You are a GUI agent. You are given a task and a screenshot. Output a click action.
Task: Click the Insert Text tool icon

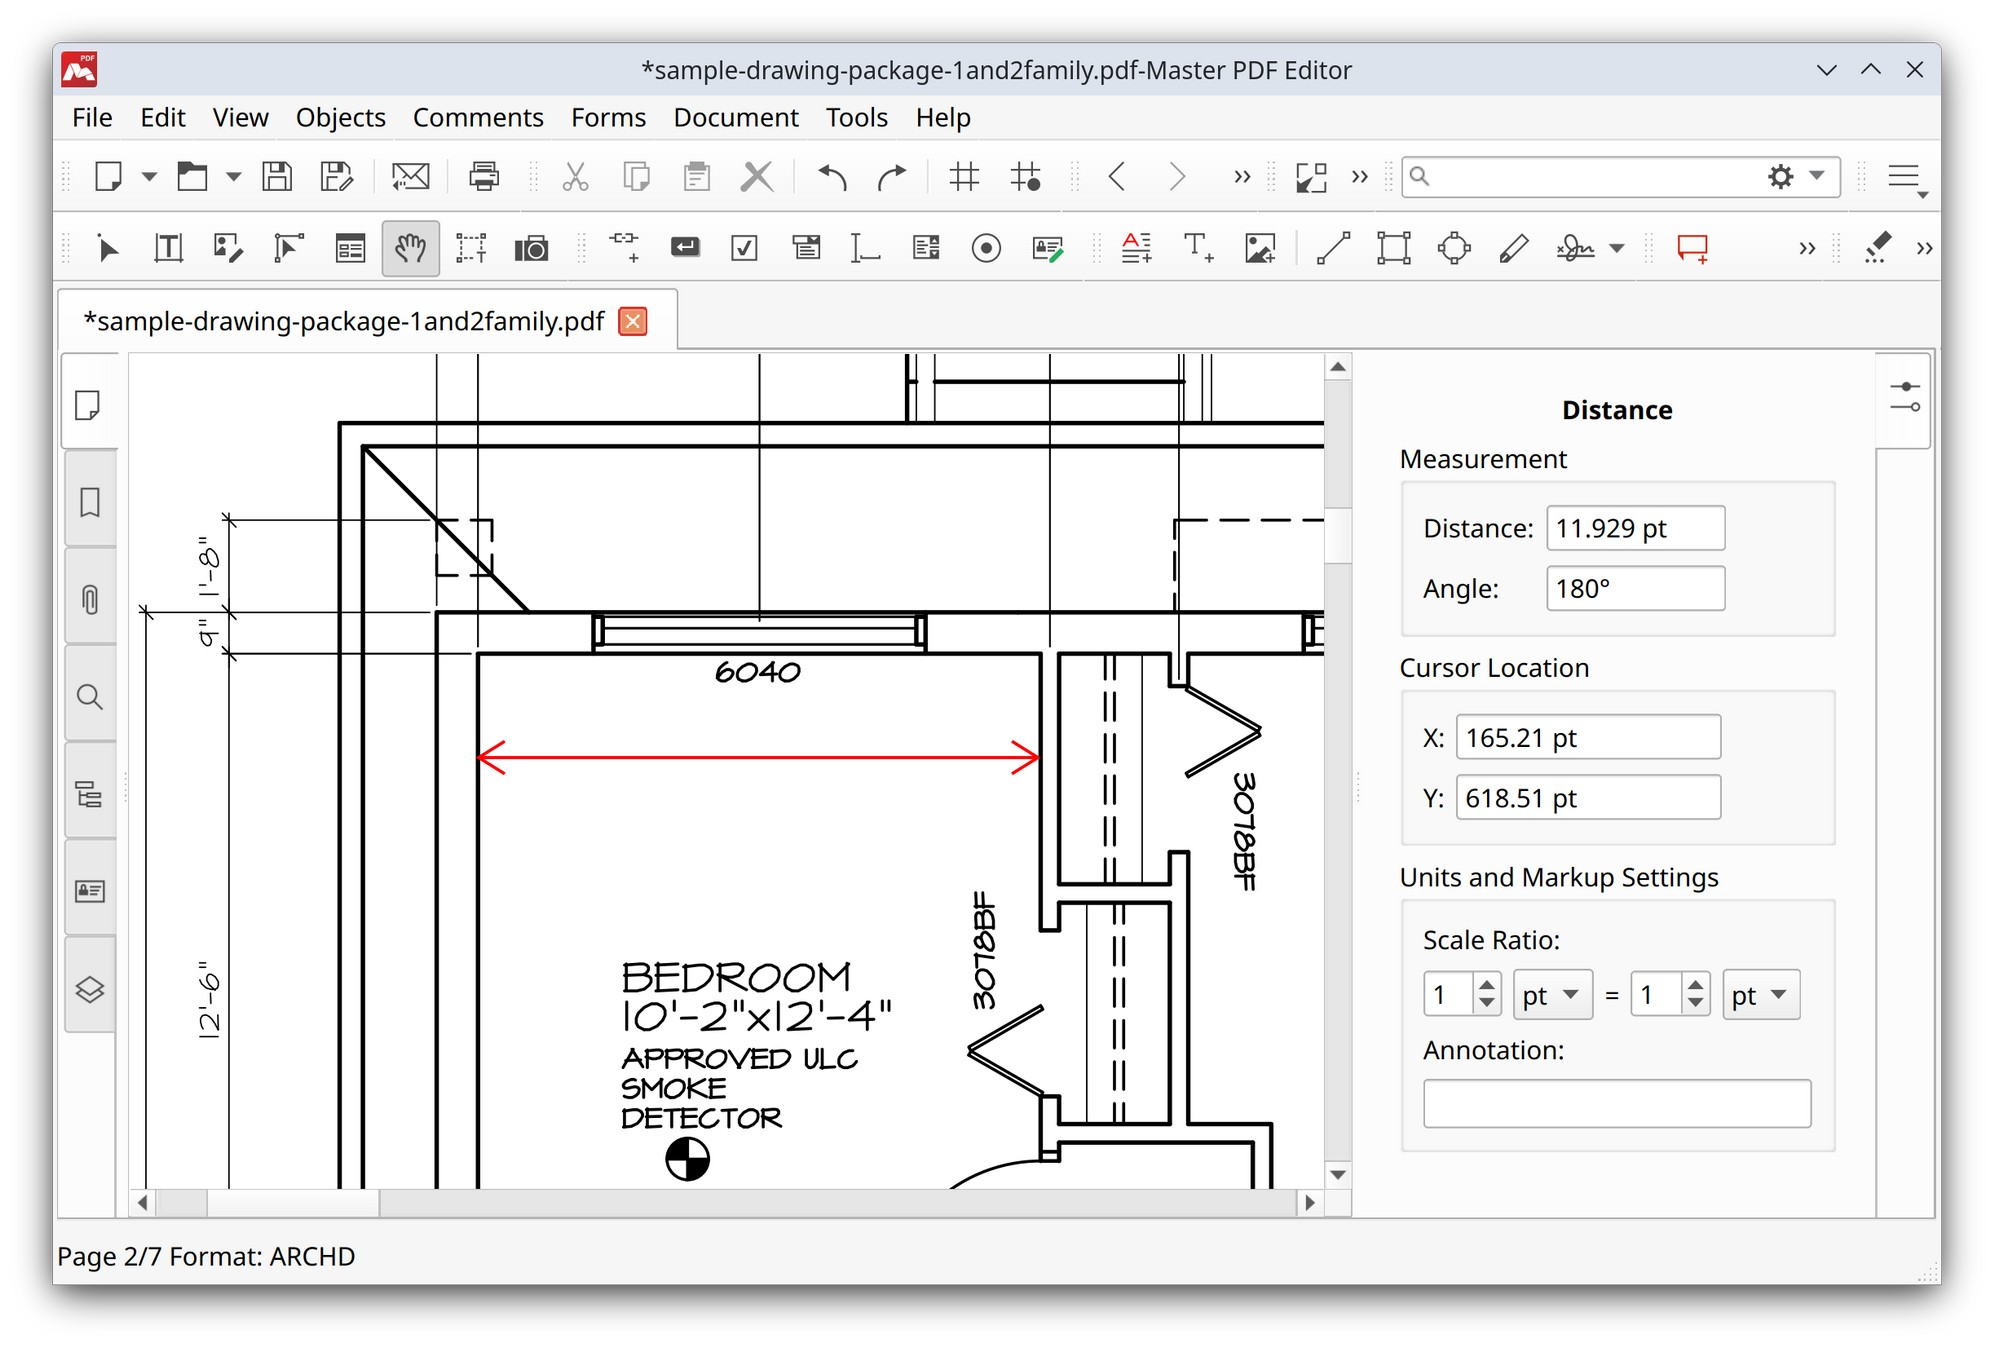coord(1198,248)
